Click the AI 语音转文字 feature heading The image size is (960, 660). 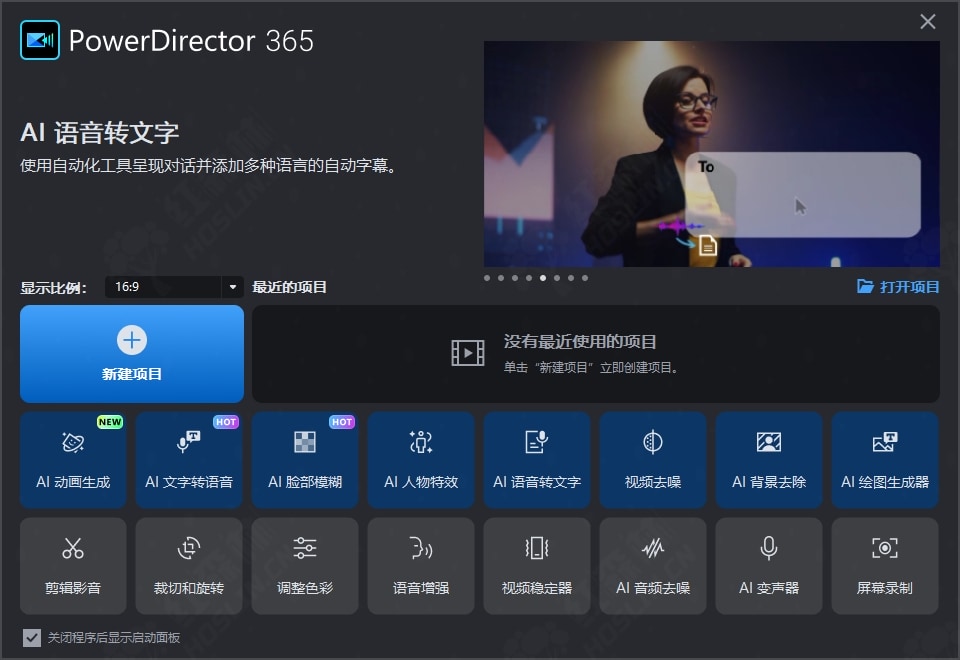(x=100, y=133)
